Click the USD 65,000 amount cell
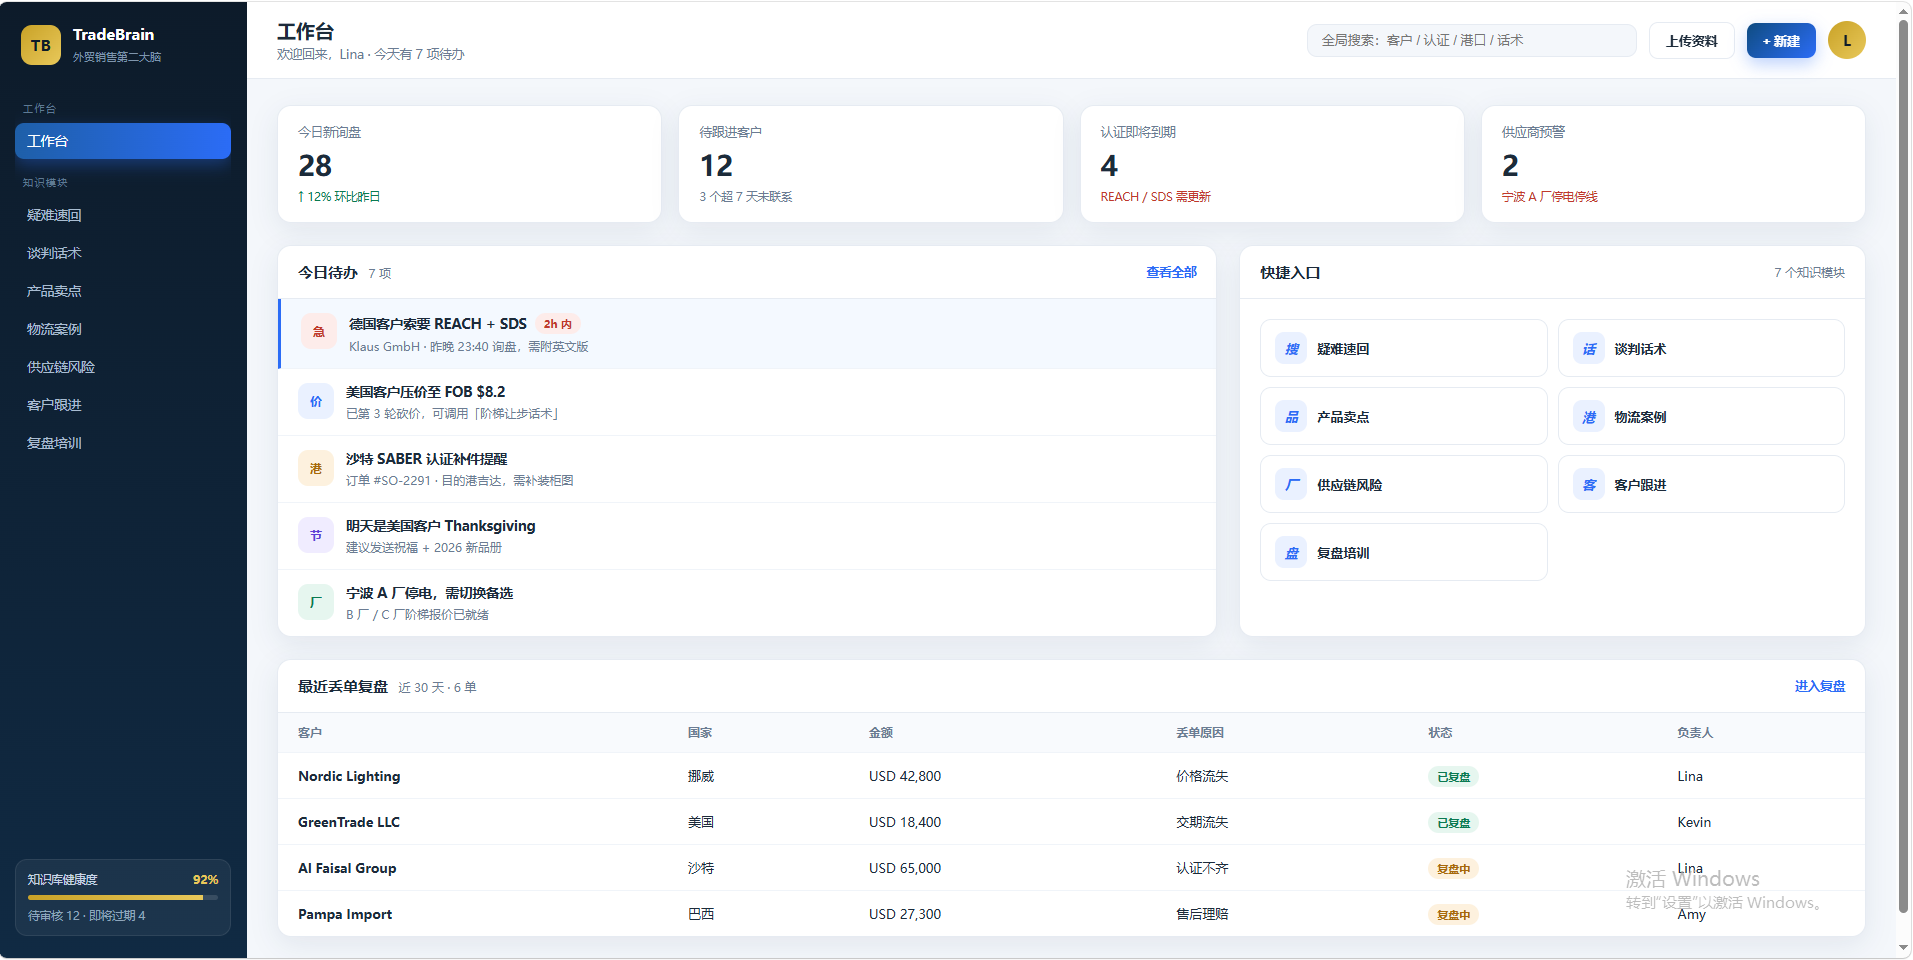Screen dimensions: 1913x960 click(905, 868)
